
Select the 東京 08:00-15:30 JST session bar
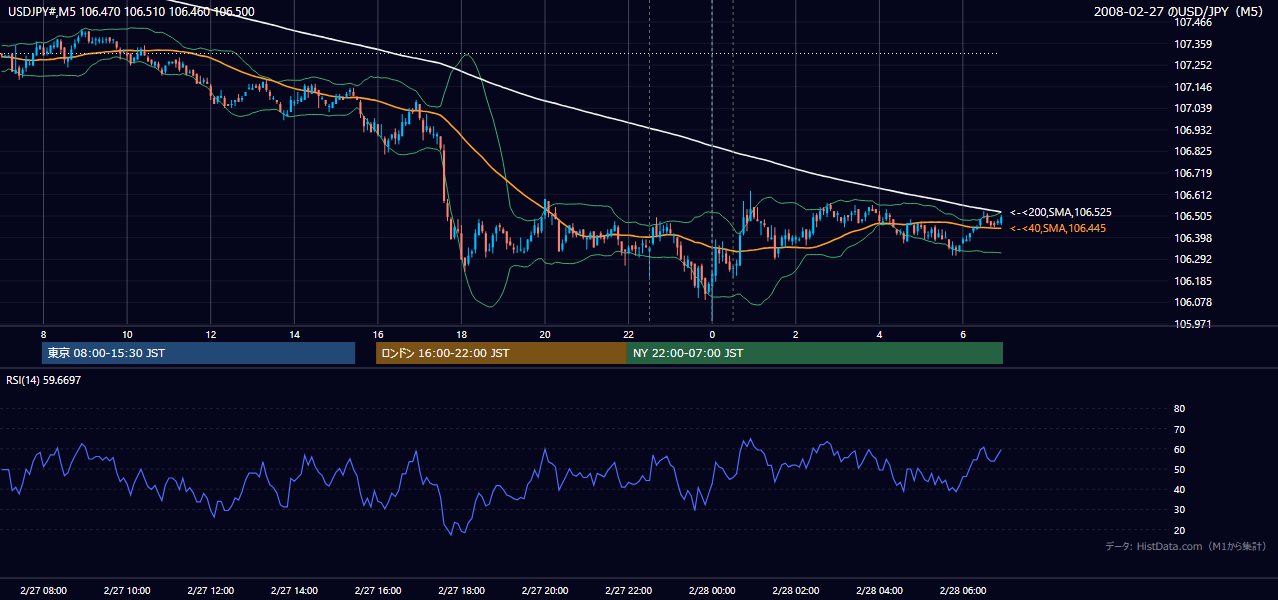click(x=198, y=353)
